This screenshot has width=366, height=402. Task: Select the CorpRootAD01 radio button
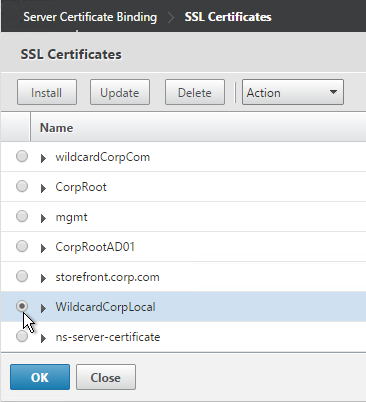pyautogui.click(x=22, y=246)
